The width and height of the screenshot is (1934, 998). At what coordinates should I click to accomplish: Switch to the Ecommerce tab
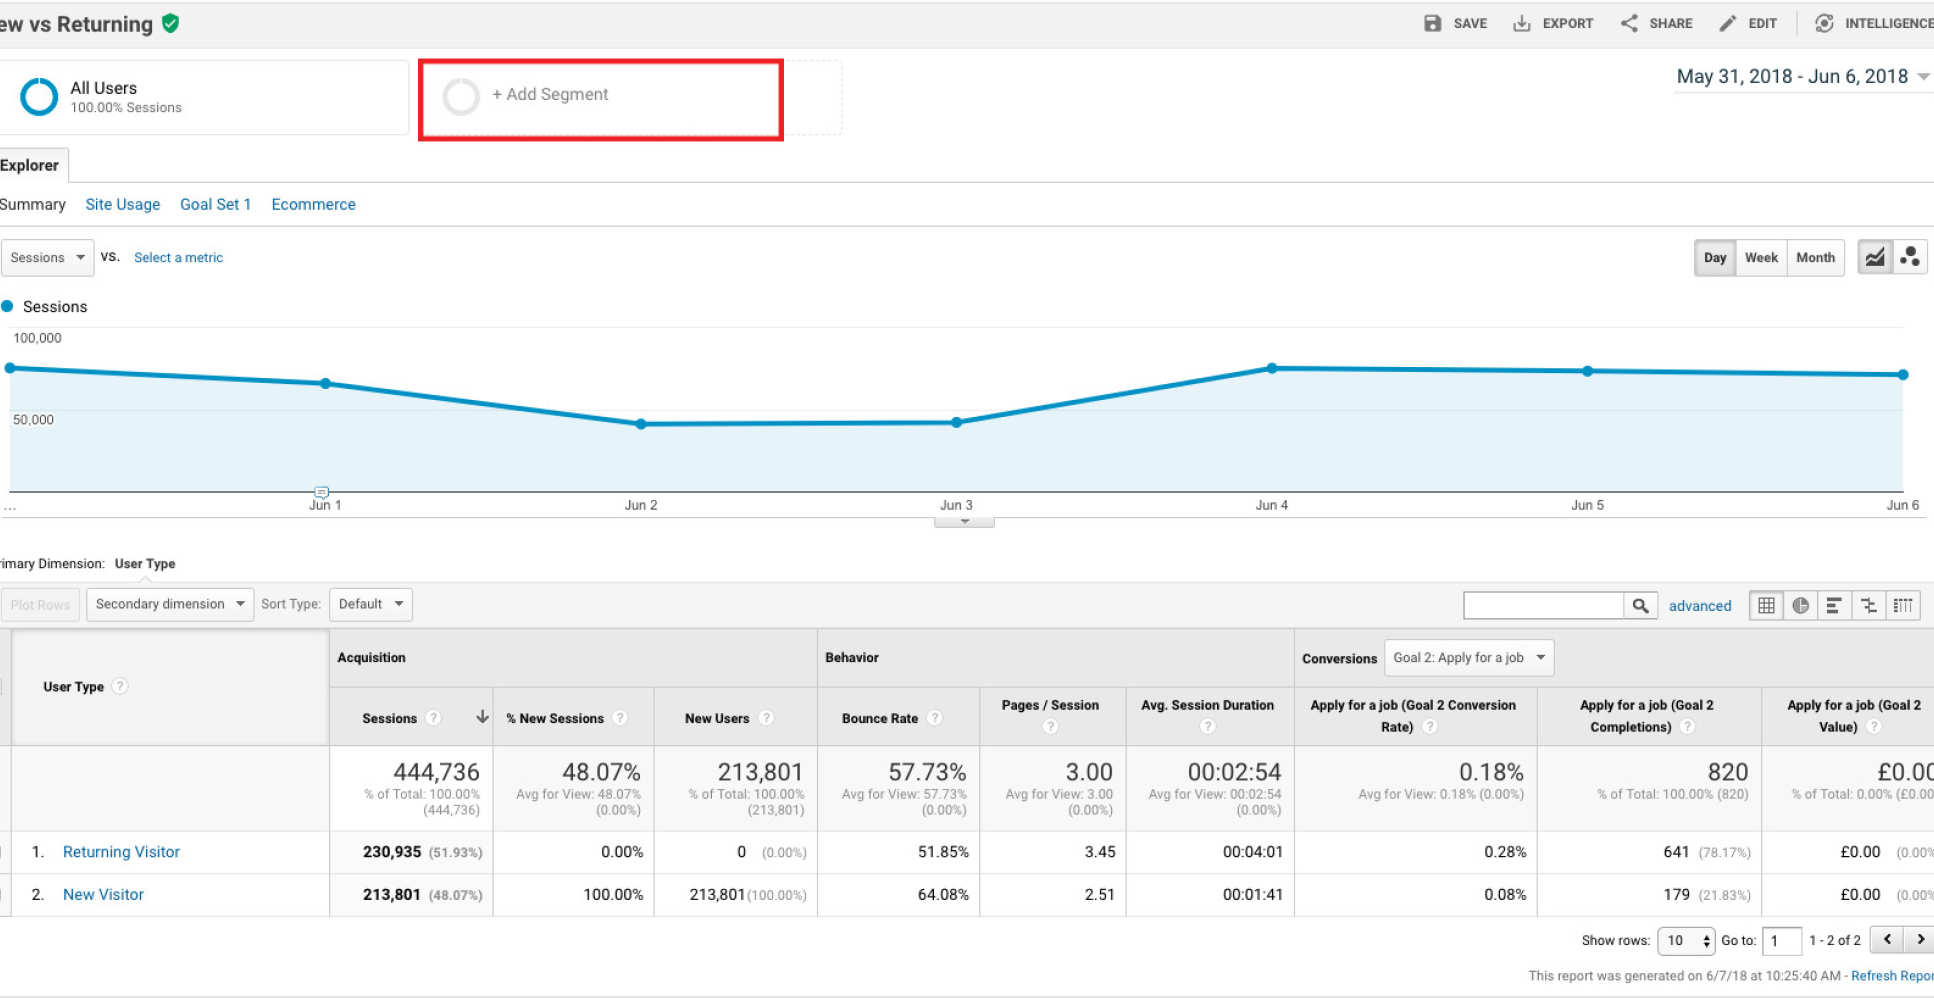pos(313,204)
